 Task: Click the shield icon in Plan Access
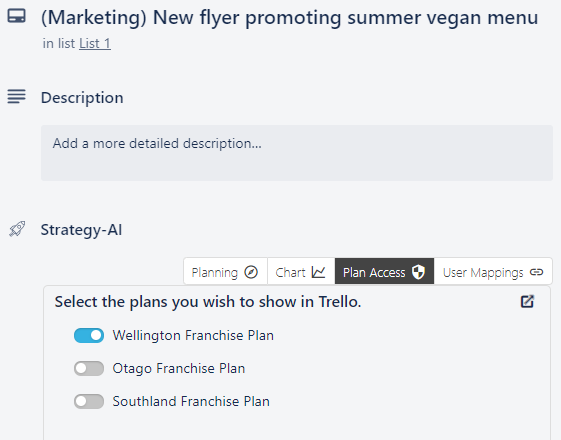(x=418, y=272)
